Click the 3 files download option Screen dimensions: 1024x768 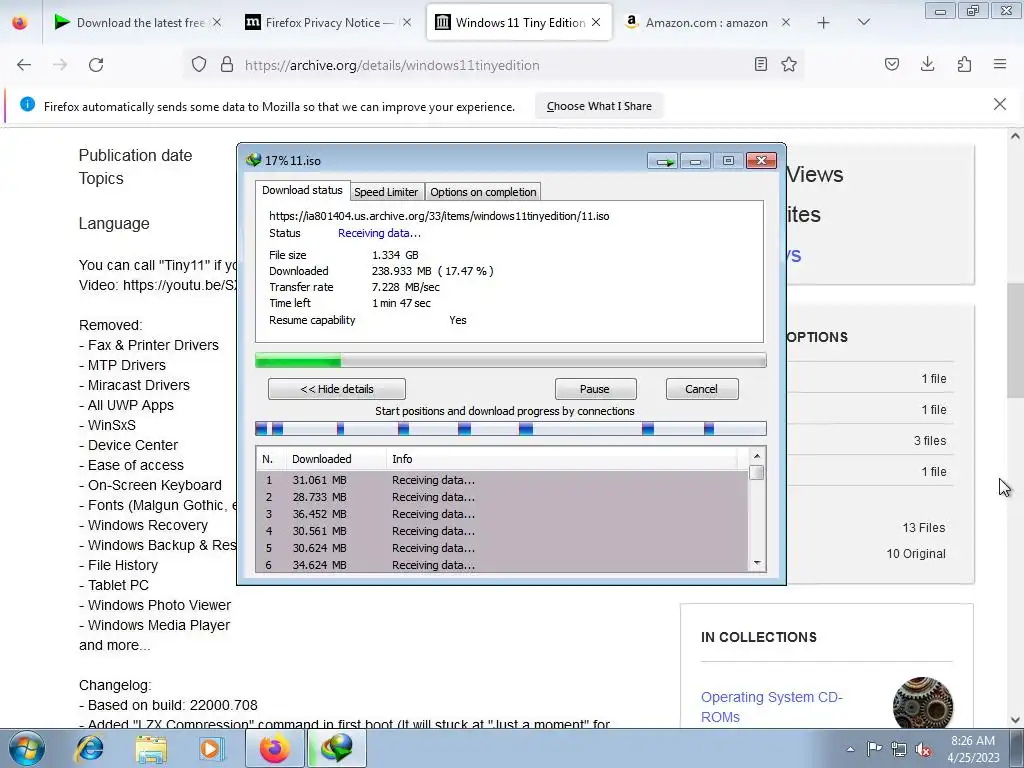tap(930, 441)
